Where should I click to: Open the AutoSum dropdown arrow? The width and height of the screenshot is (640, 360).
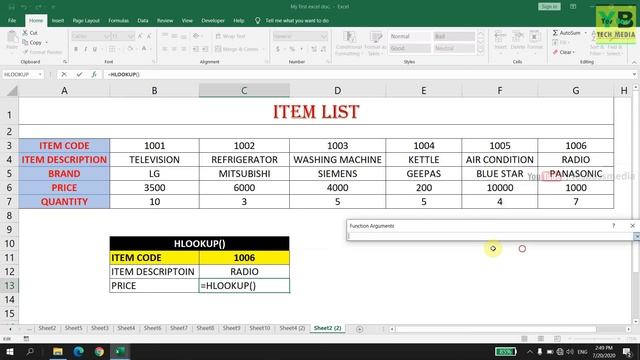[586, 33]
